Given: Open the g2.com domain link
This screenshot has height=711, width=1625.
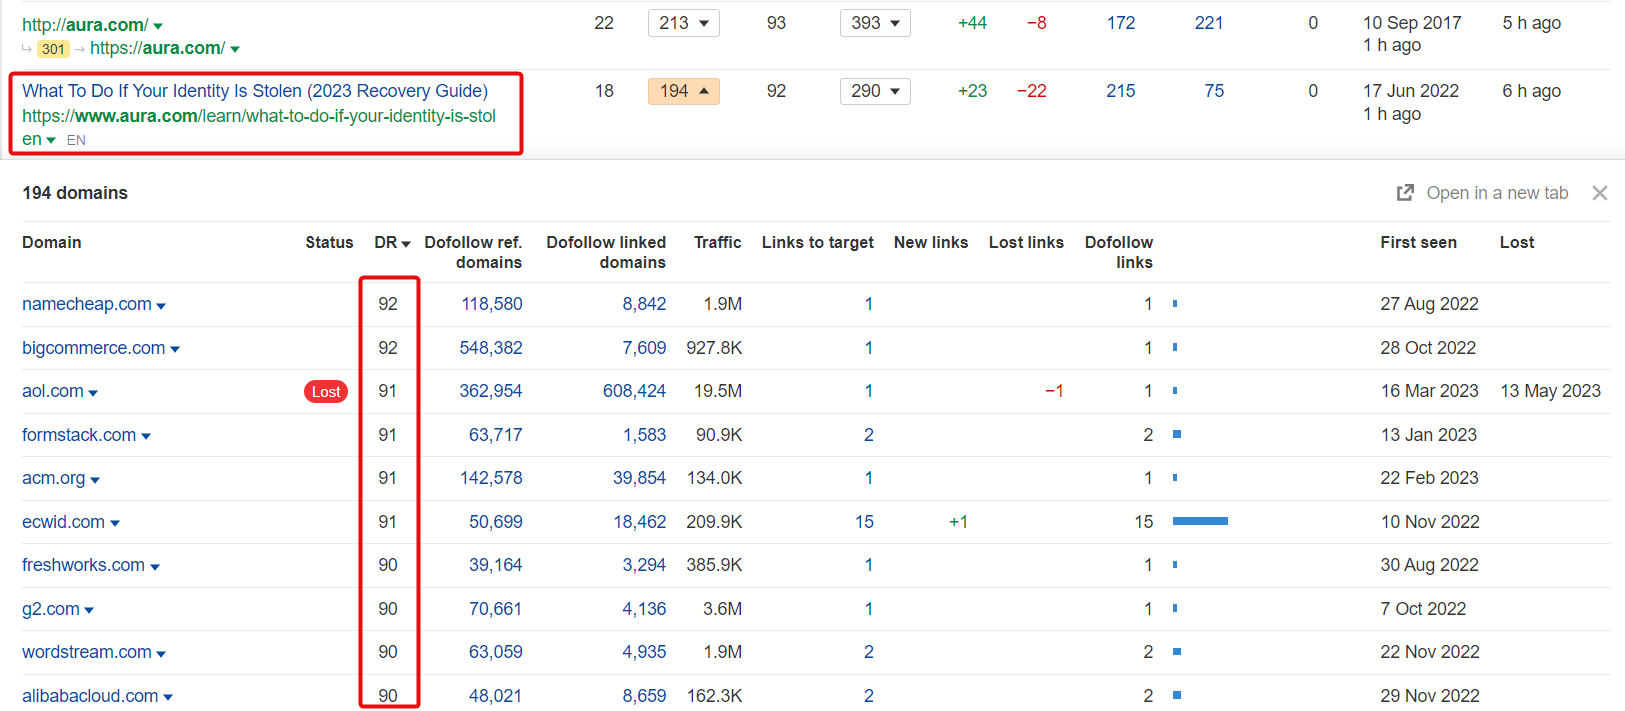Looking at the screenshot, I should 51,609.
